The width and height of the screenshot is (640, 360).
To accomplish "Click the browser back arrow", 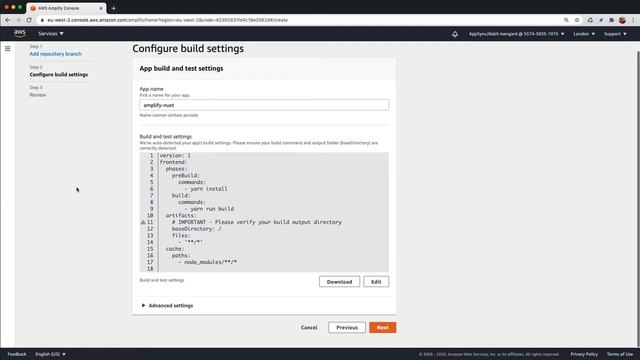I will 8,20.
